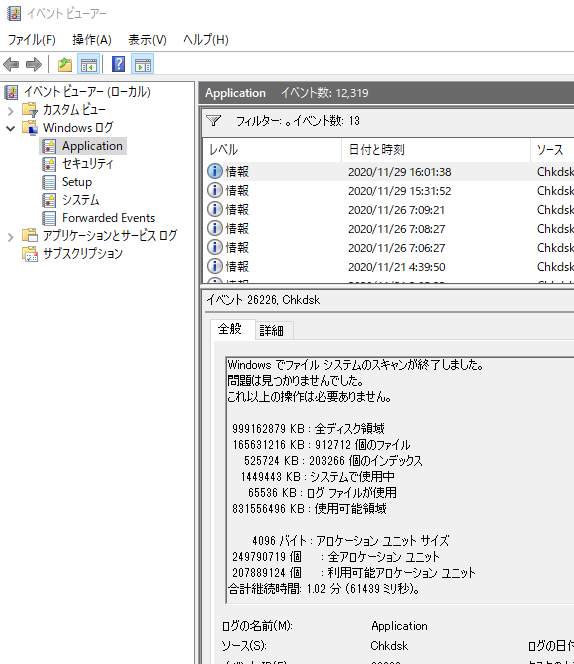The image size is (574, 664).
Task: Click the カスタム ビュー folder icon
Action: tap(30, 110)
